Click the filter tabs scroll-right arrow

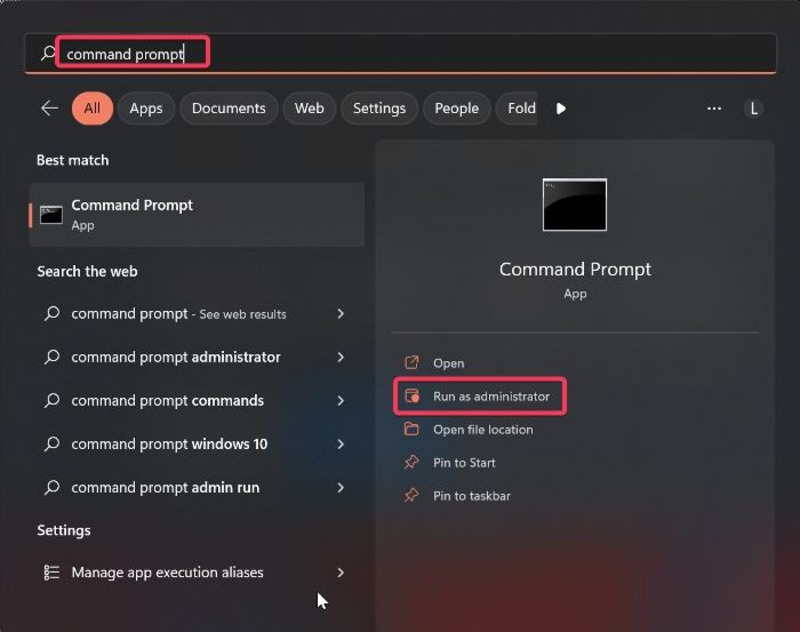pyautogui.click(x=561, y=108)
